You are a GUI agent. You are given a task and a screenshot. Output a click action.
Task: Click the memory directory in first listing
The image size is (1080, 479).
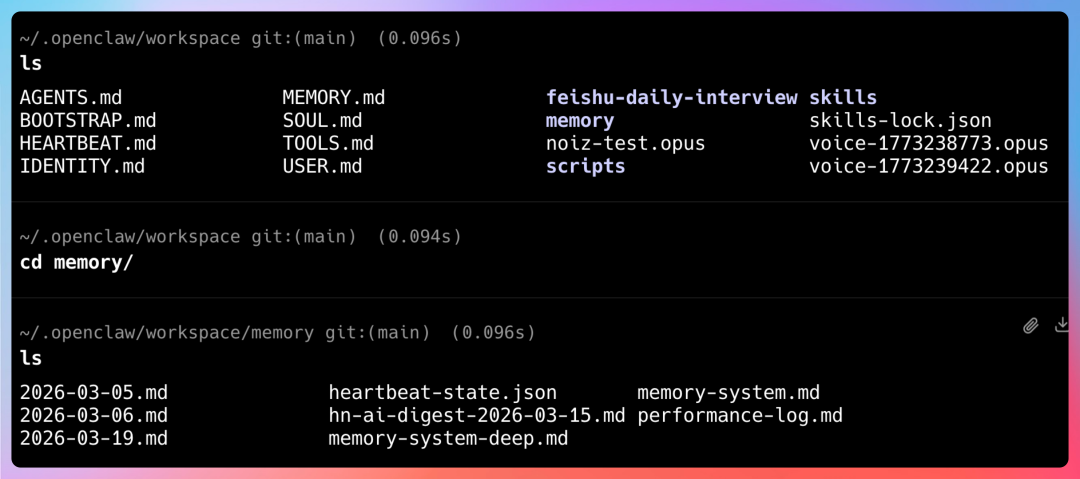tap(579, 121)
